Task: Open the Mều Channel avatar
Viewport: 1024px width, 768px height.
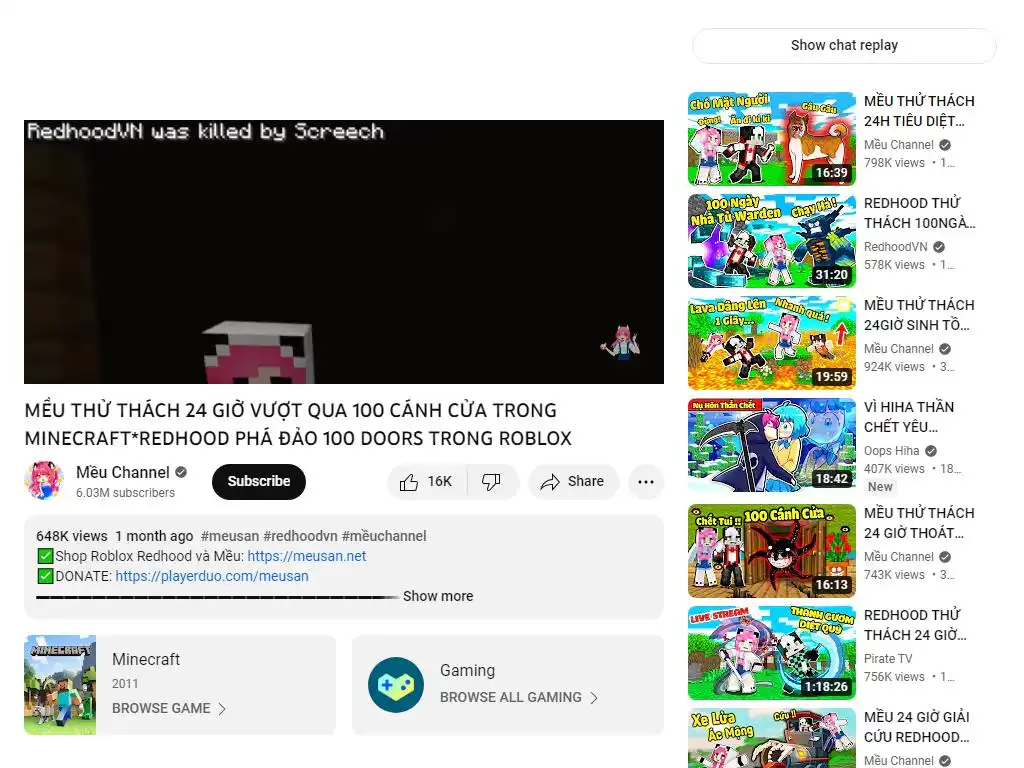Action: [x=44, y=481]
